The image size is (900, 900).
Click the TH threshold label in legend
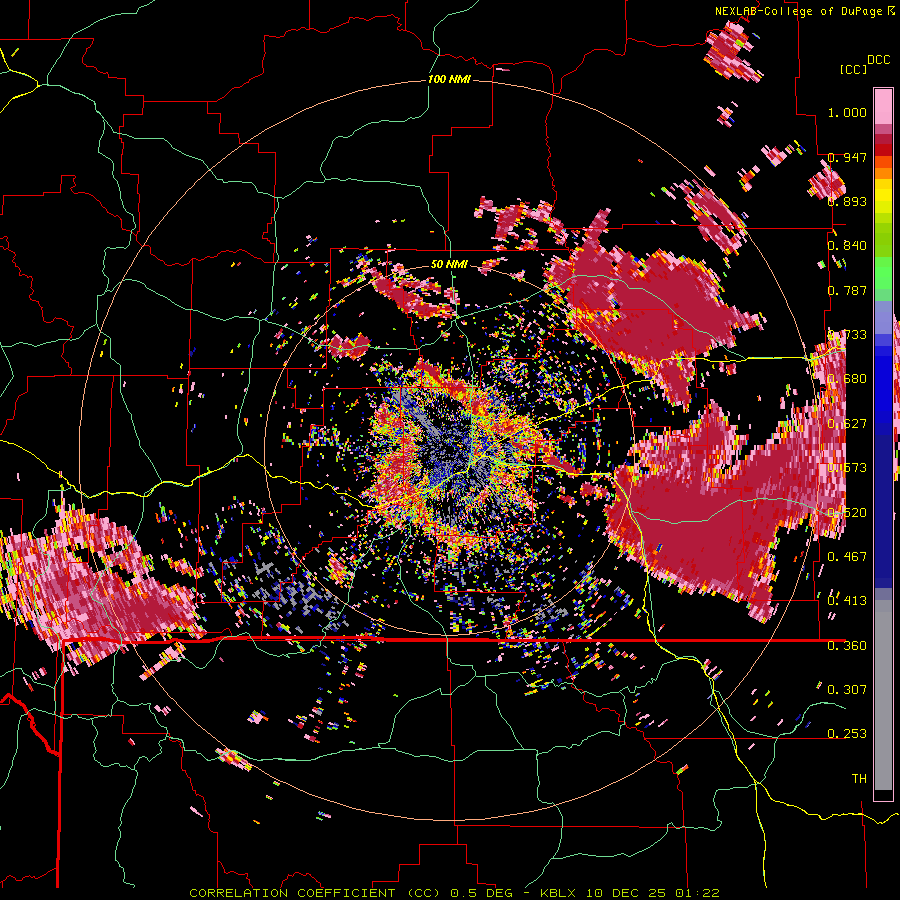[859, 778]
